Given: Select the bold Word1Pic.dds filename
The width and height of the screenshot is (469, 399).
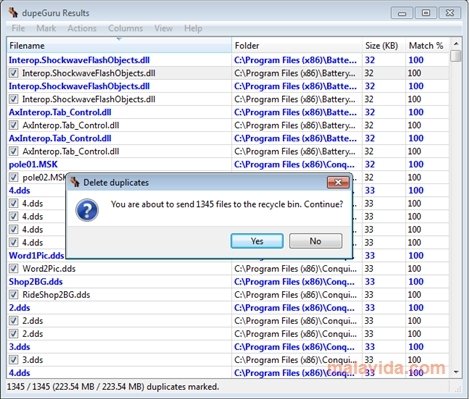Looking at the screenshot, I should (36, 256).
